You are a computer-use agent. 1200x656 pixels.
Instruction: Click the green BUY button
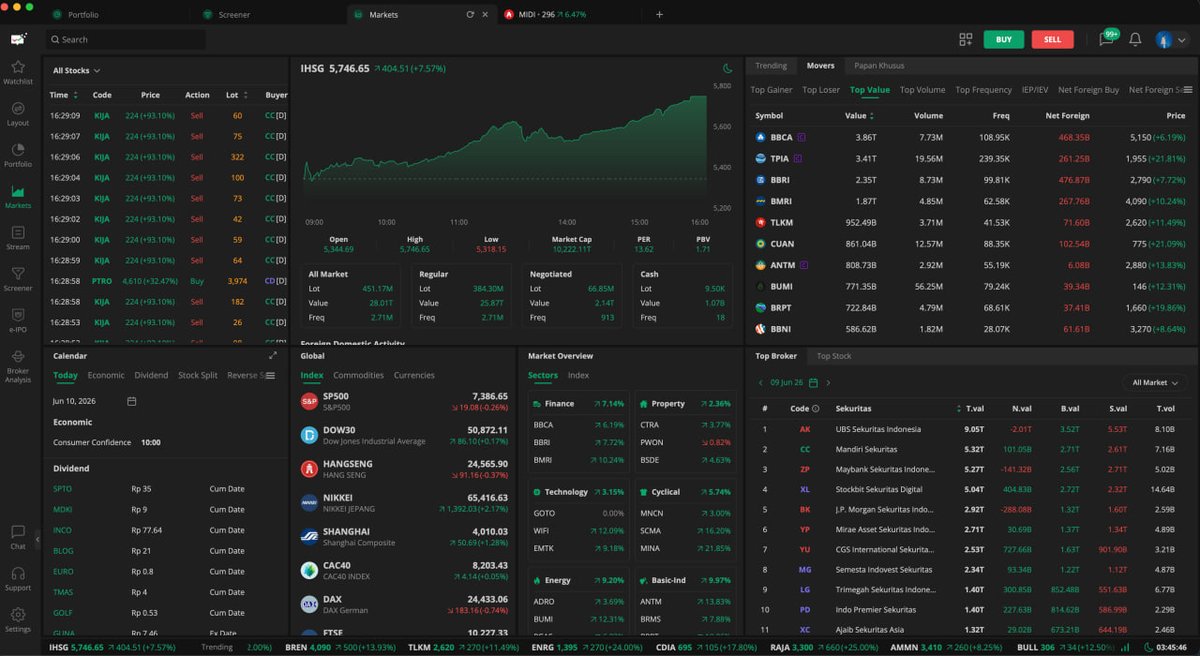pos(1003,39)
